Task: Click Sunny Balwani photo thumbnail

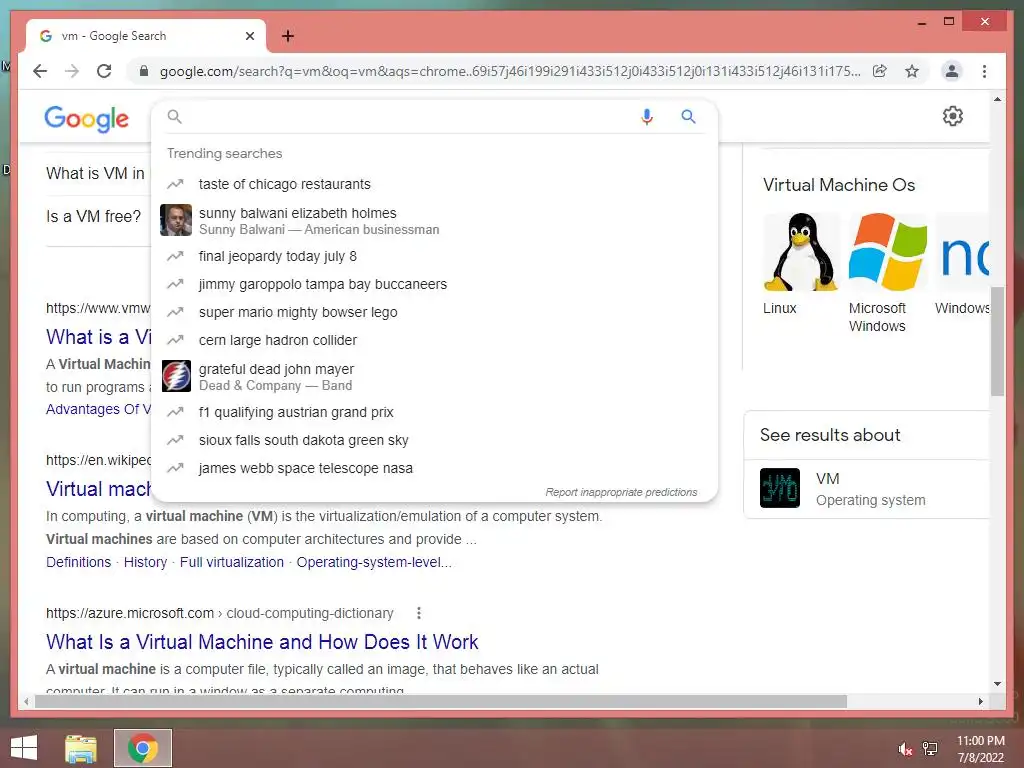Action: (x=176, y=220)
